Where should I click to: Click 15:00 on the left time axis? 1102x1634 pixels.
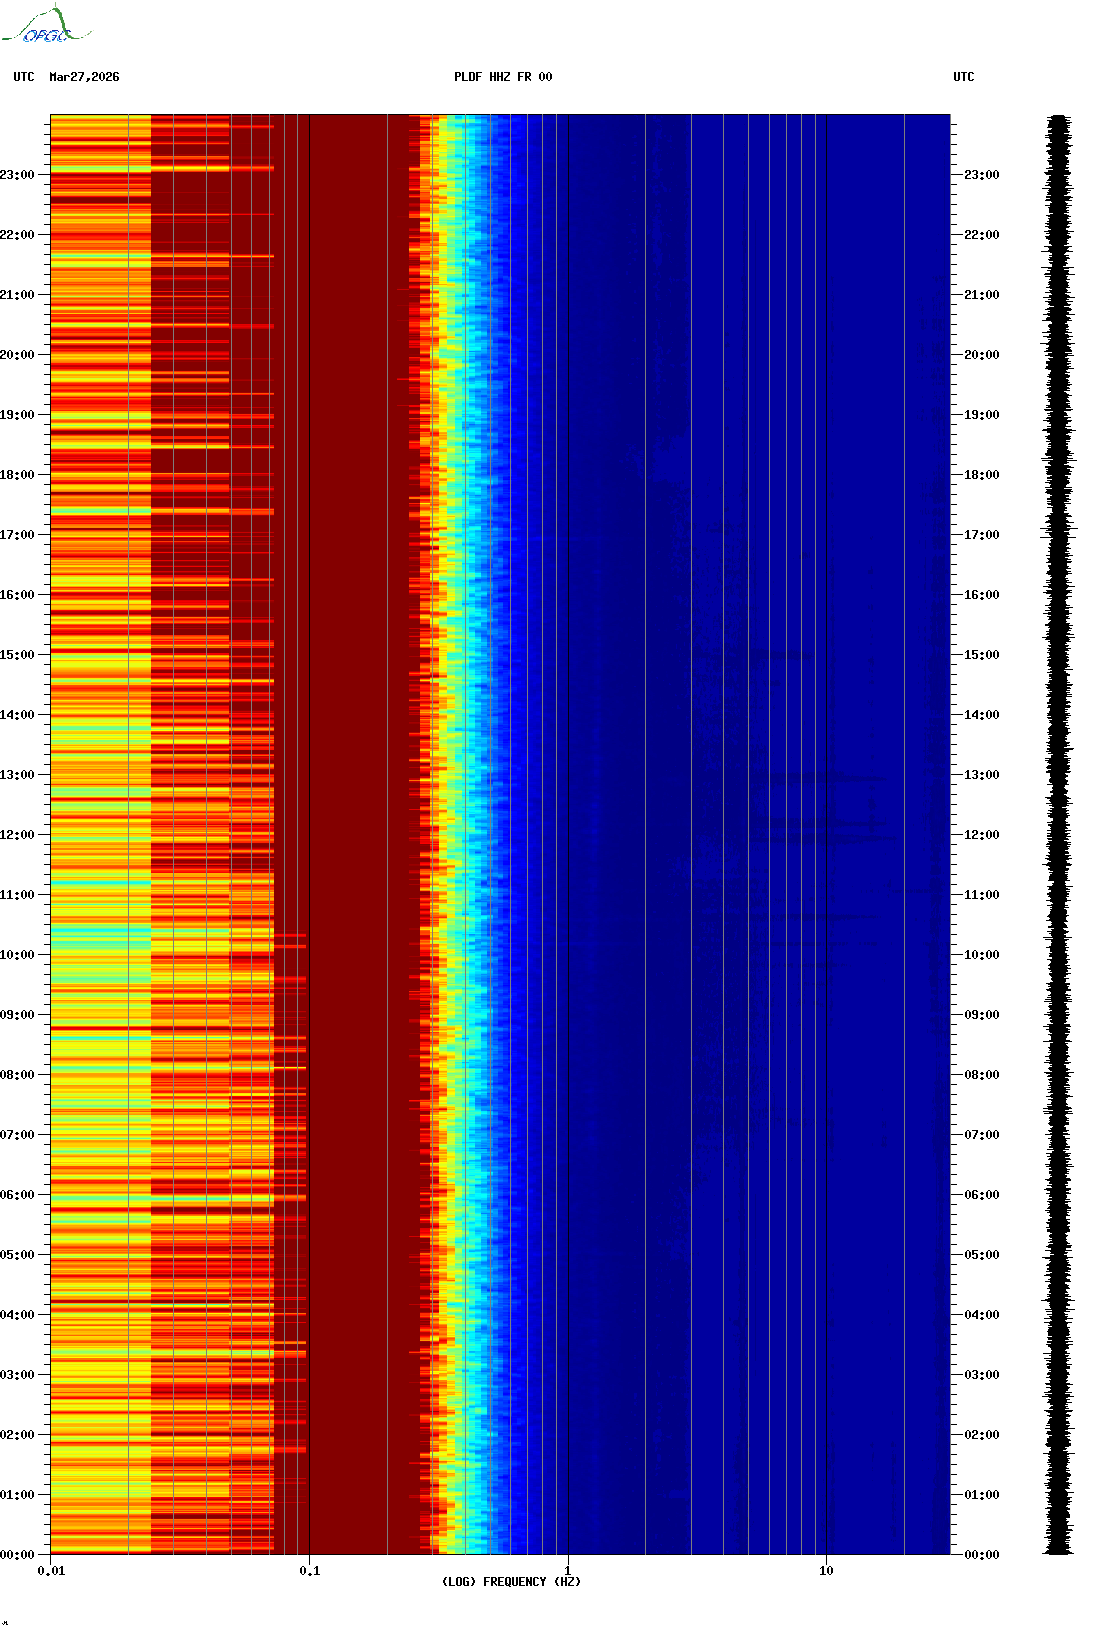point(17,655)
